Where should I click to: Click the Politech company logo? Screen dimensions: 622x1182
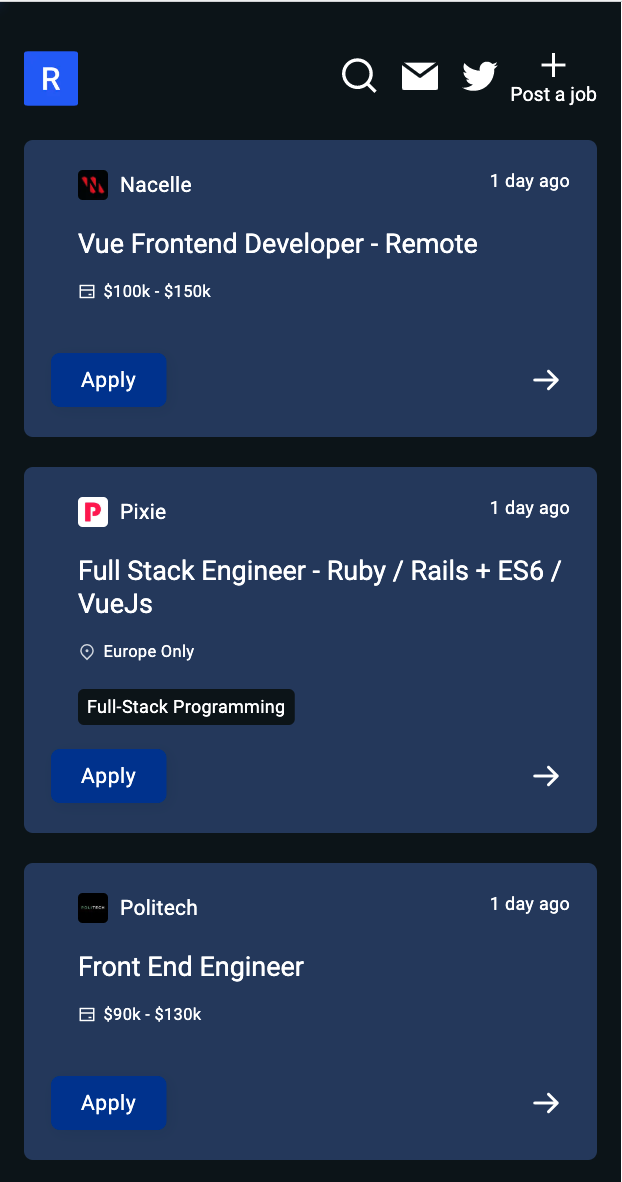coord(93,908)
